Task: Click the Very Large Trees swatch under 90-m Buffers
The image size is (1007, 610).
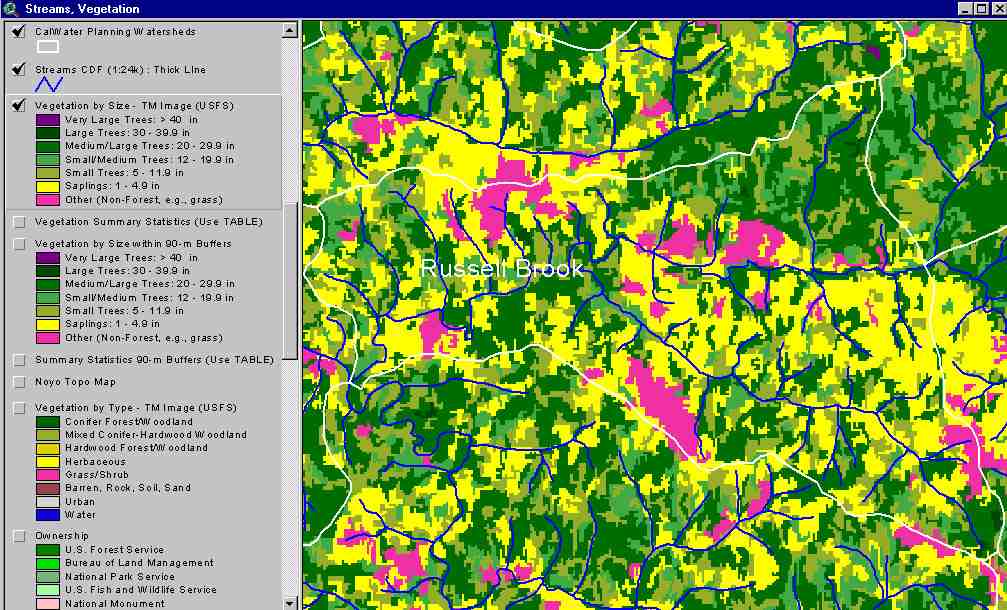Action: (x=48, y=257)
